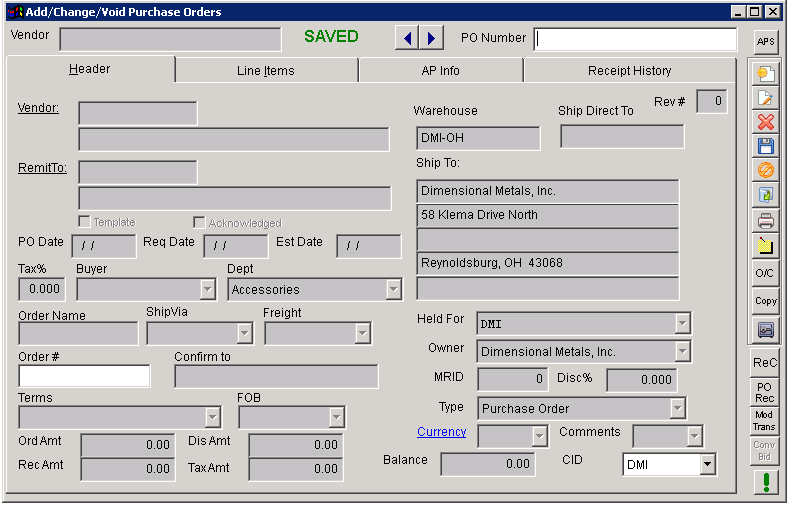The image size is (788, 506).
Task: Toggle the Template checkbox
Action: 85,222
